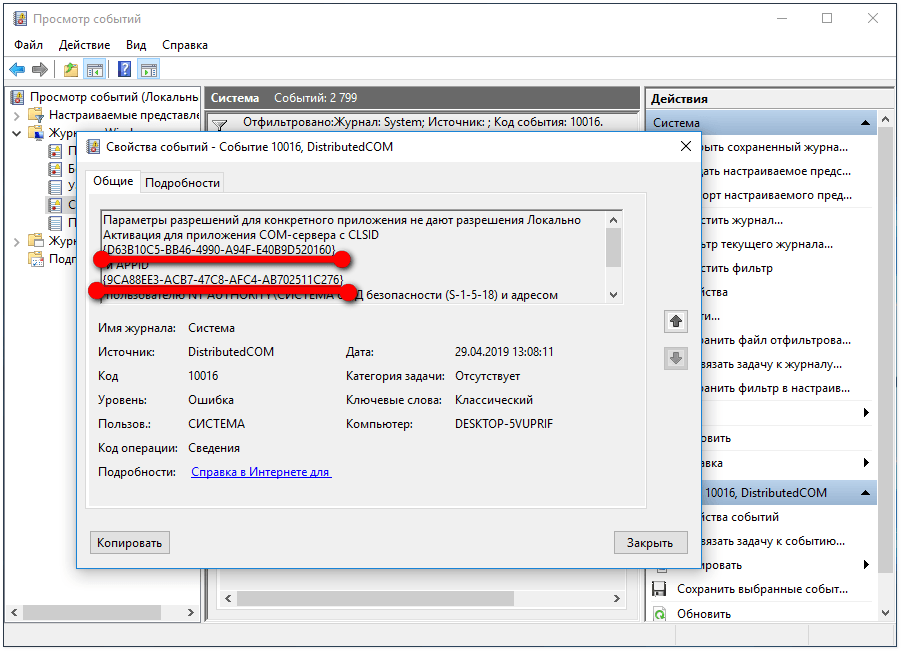The image size is (901, 651).
Task: Collapse the Система section in Actions pane
Action: 865,123
